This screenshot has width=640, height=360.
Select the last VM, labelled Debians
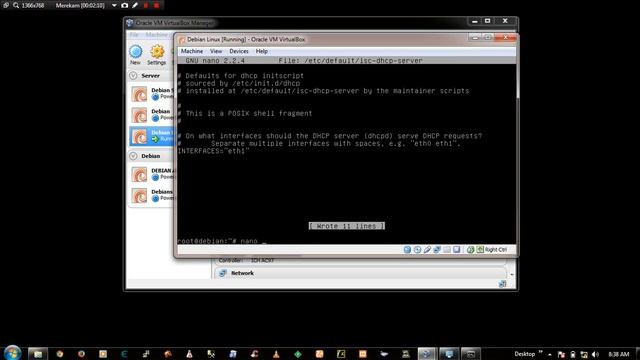(152, 195)
